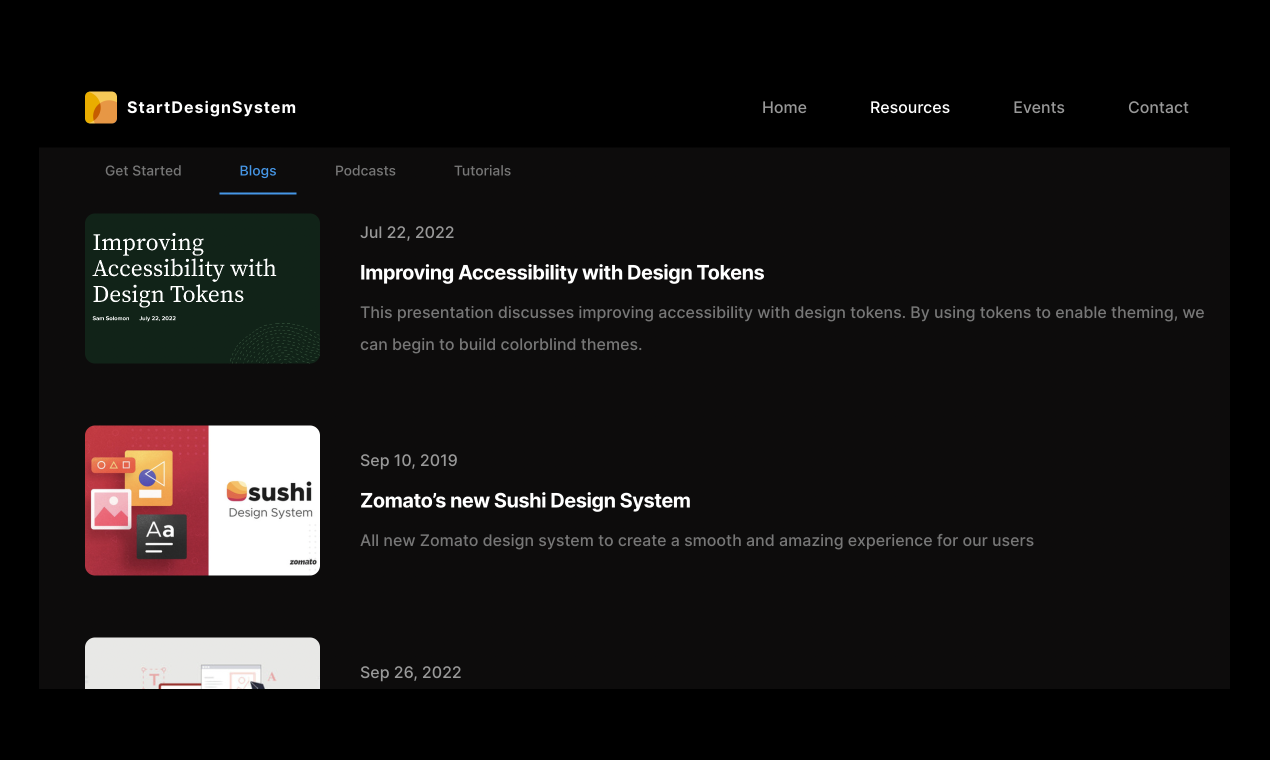Go to the Home page
1270x760 pixels.
coord(784,108)
